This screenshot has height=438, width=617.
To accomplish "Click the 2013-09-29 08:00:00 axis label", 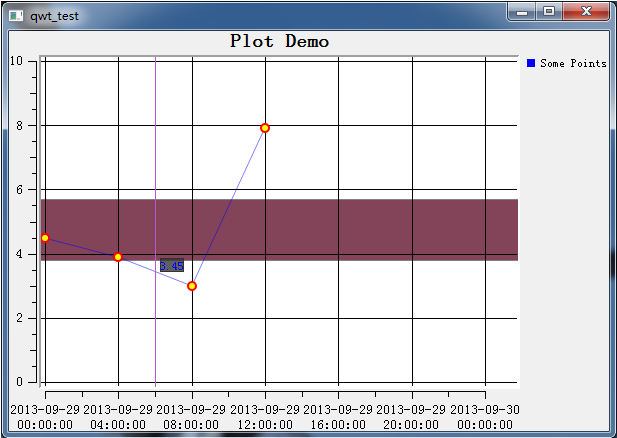I will point(191,417).
